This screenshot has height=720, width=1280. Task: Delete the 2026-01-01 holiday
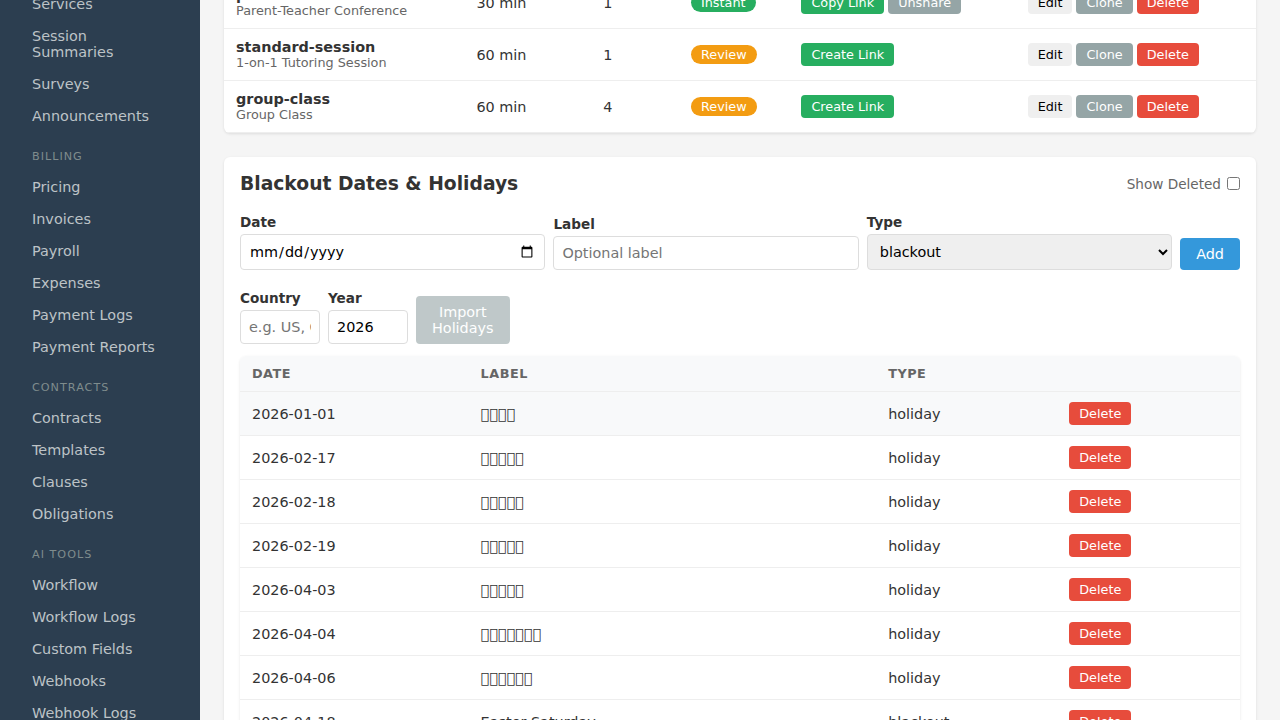[x=1100, y=414]
